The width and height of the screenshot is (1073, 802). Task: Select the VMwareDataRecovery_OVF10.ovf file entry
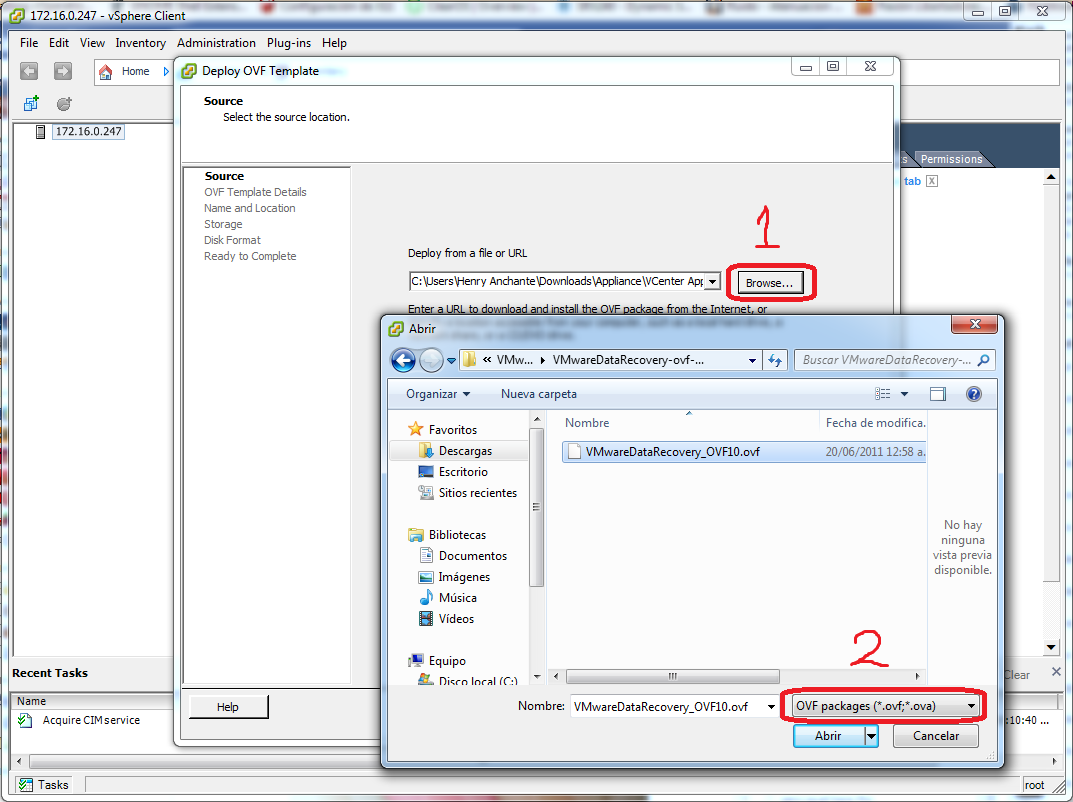coord(666,451)
